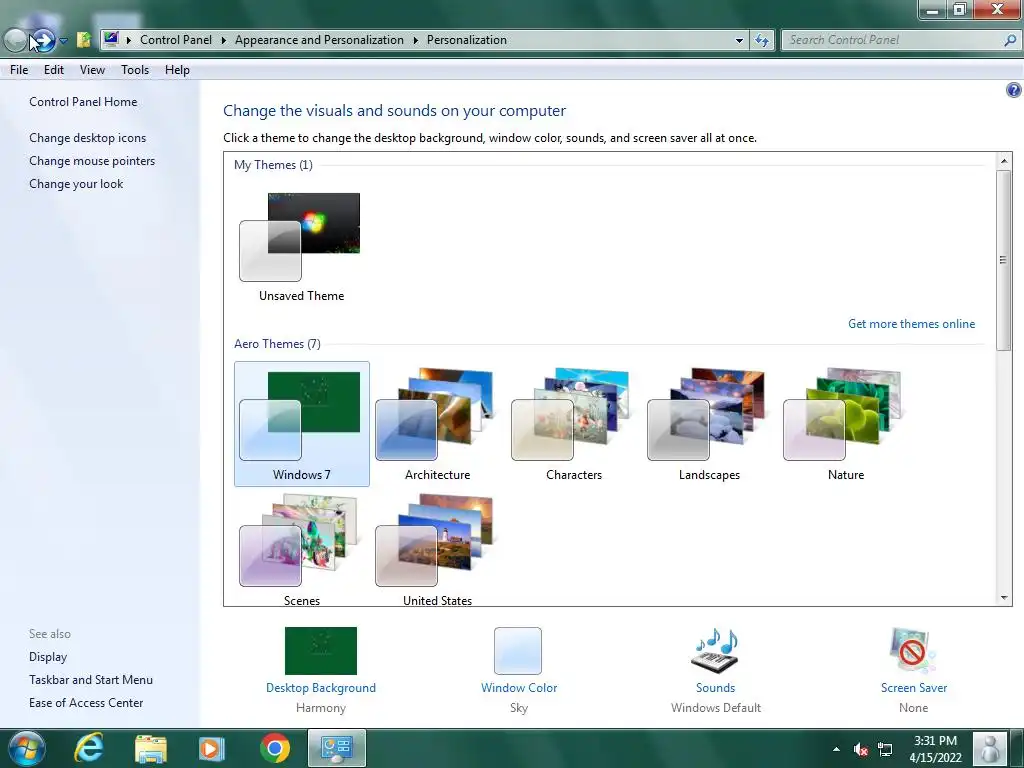Open Change your look link

pyautogui.click(x=76, y=184)
